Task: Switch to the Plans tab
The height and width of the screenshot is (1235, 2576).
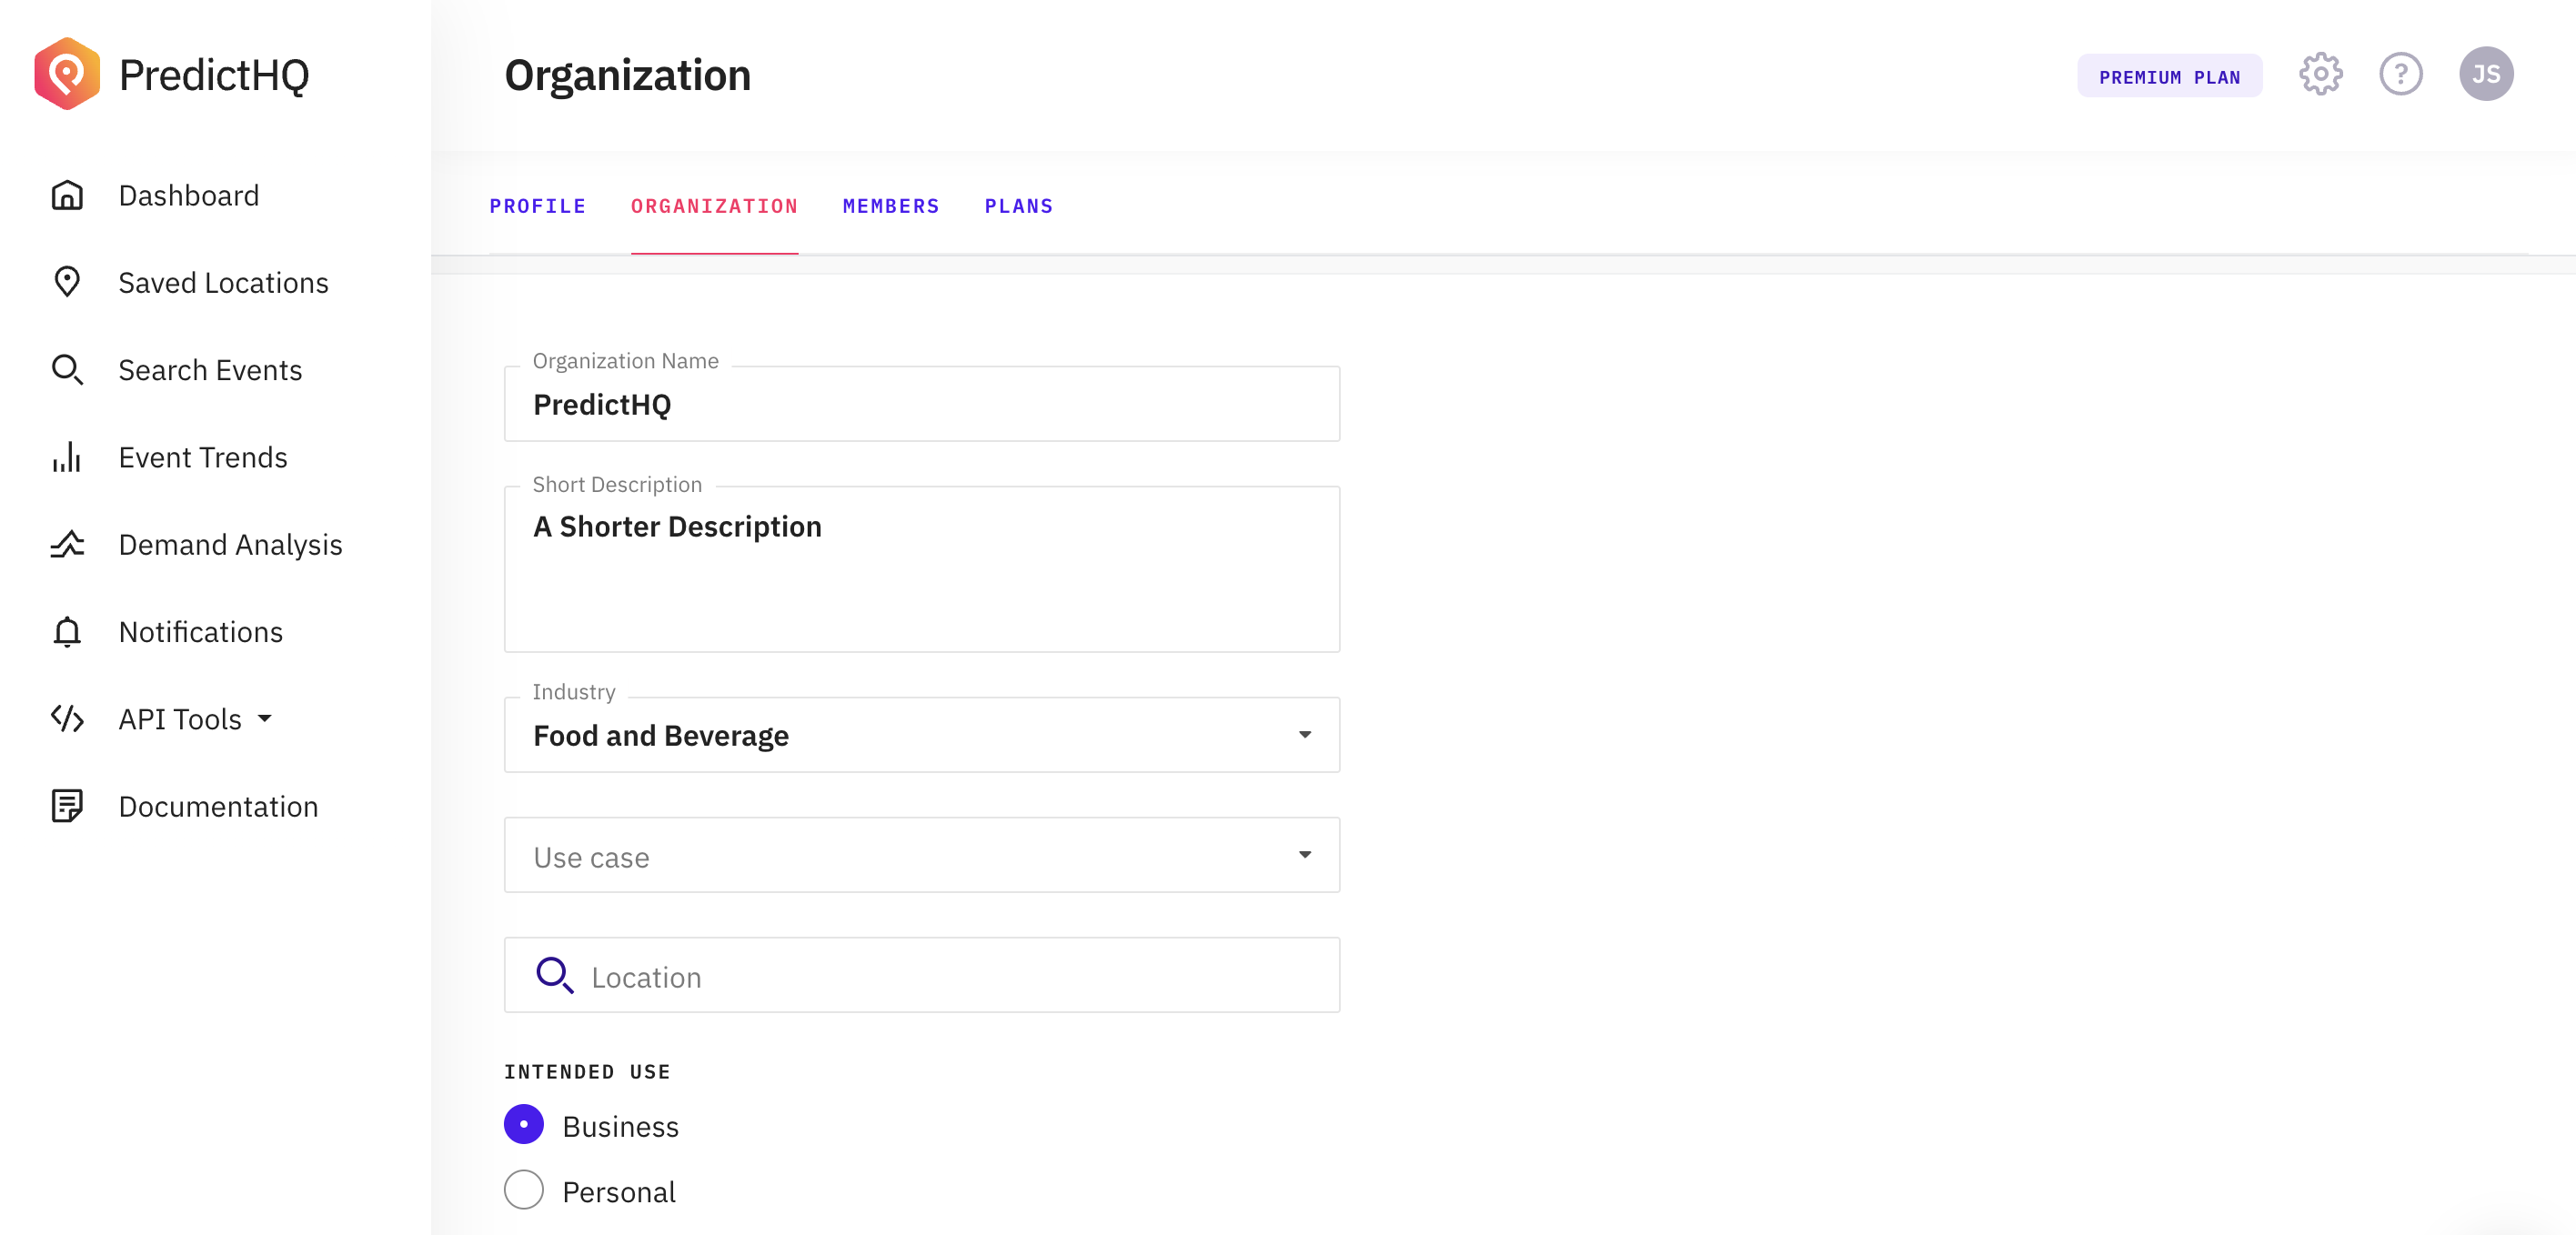Action: [1018, 207]
